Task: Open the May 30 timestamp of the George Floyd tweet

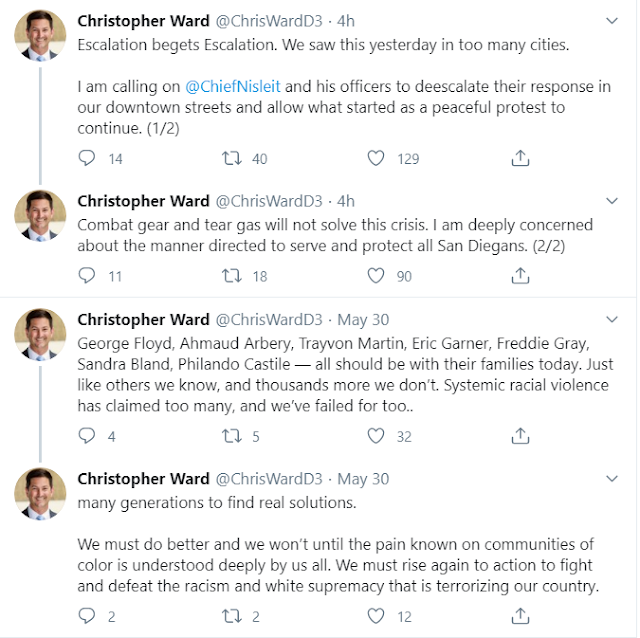Action: pos(363,320)
